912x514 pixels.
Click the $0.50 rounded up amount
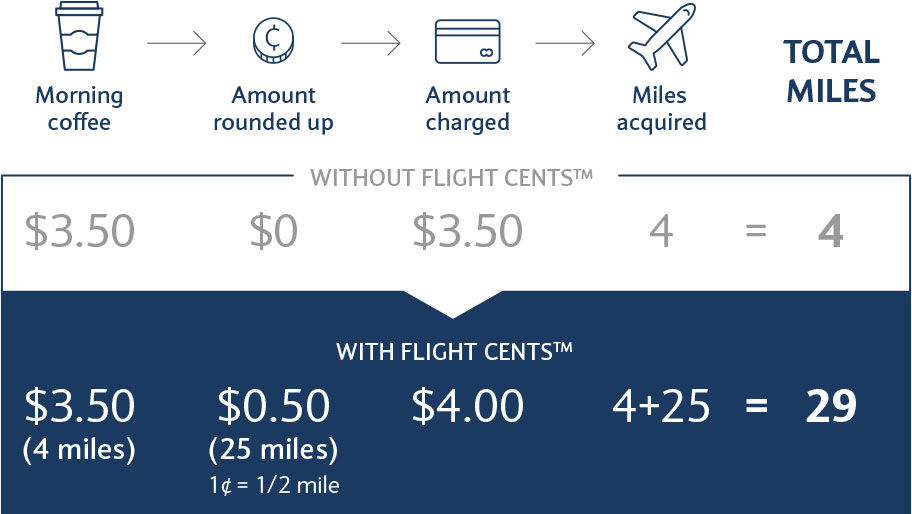point(273,405)
